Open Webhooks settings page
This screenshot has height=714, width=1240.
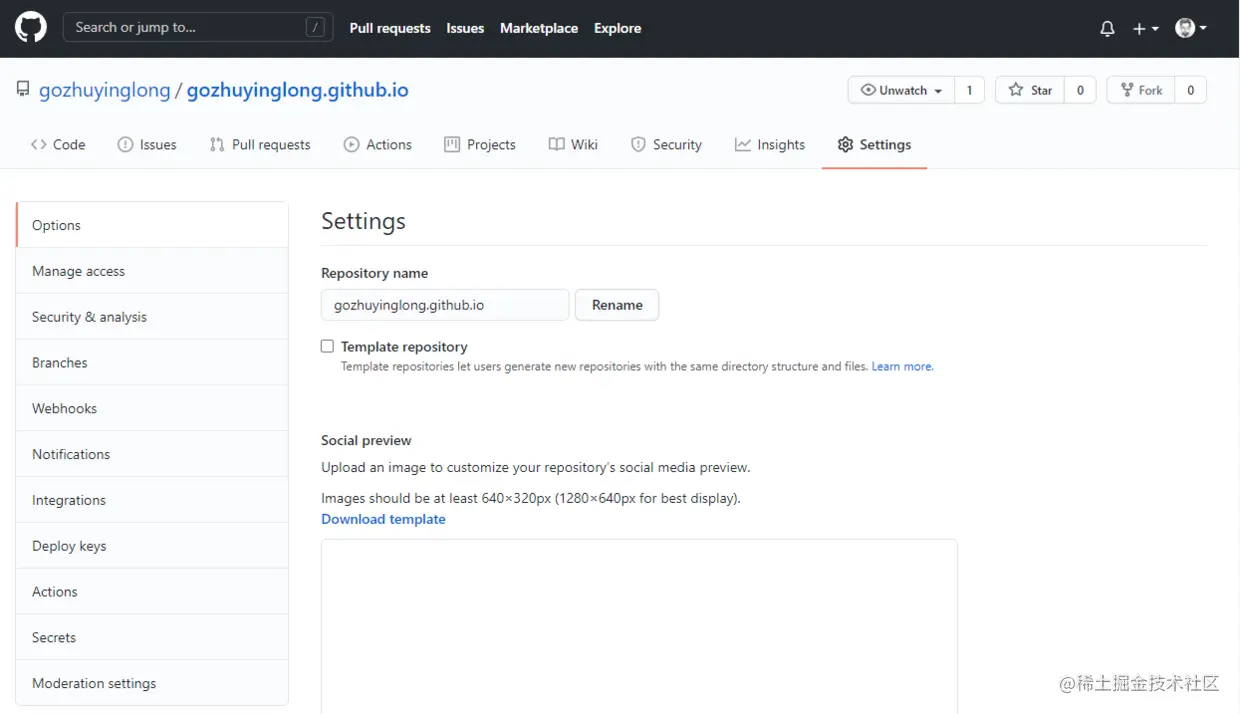152,408
